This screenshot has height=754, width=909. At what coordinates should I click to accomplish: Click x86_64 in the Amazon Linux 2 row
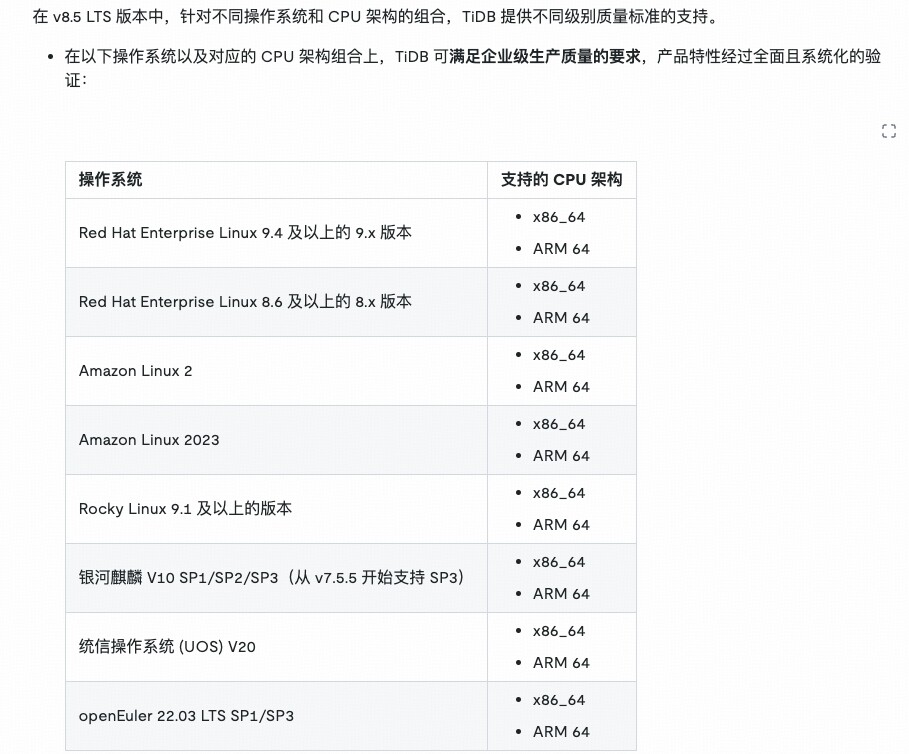(559, 355)
